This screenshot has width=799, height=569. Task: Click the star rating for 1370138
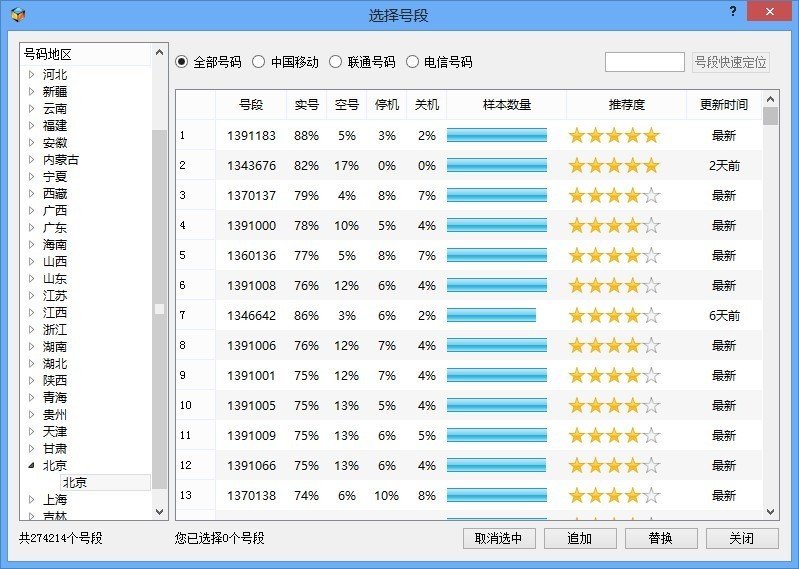[x=614, y=495]
